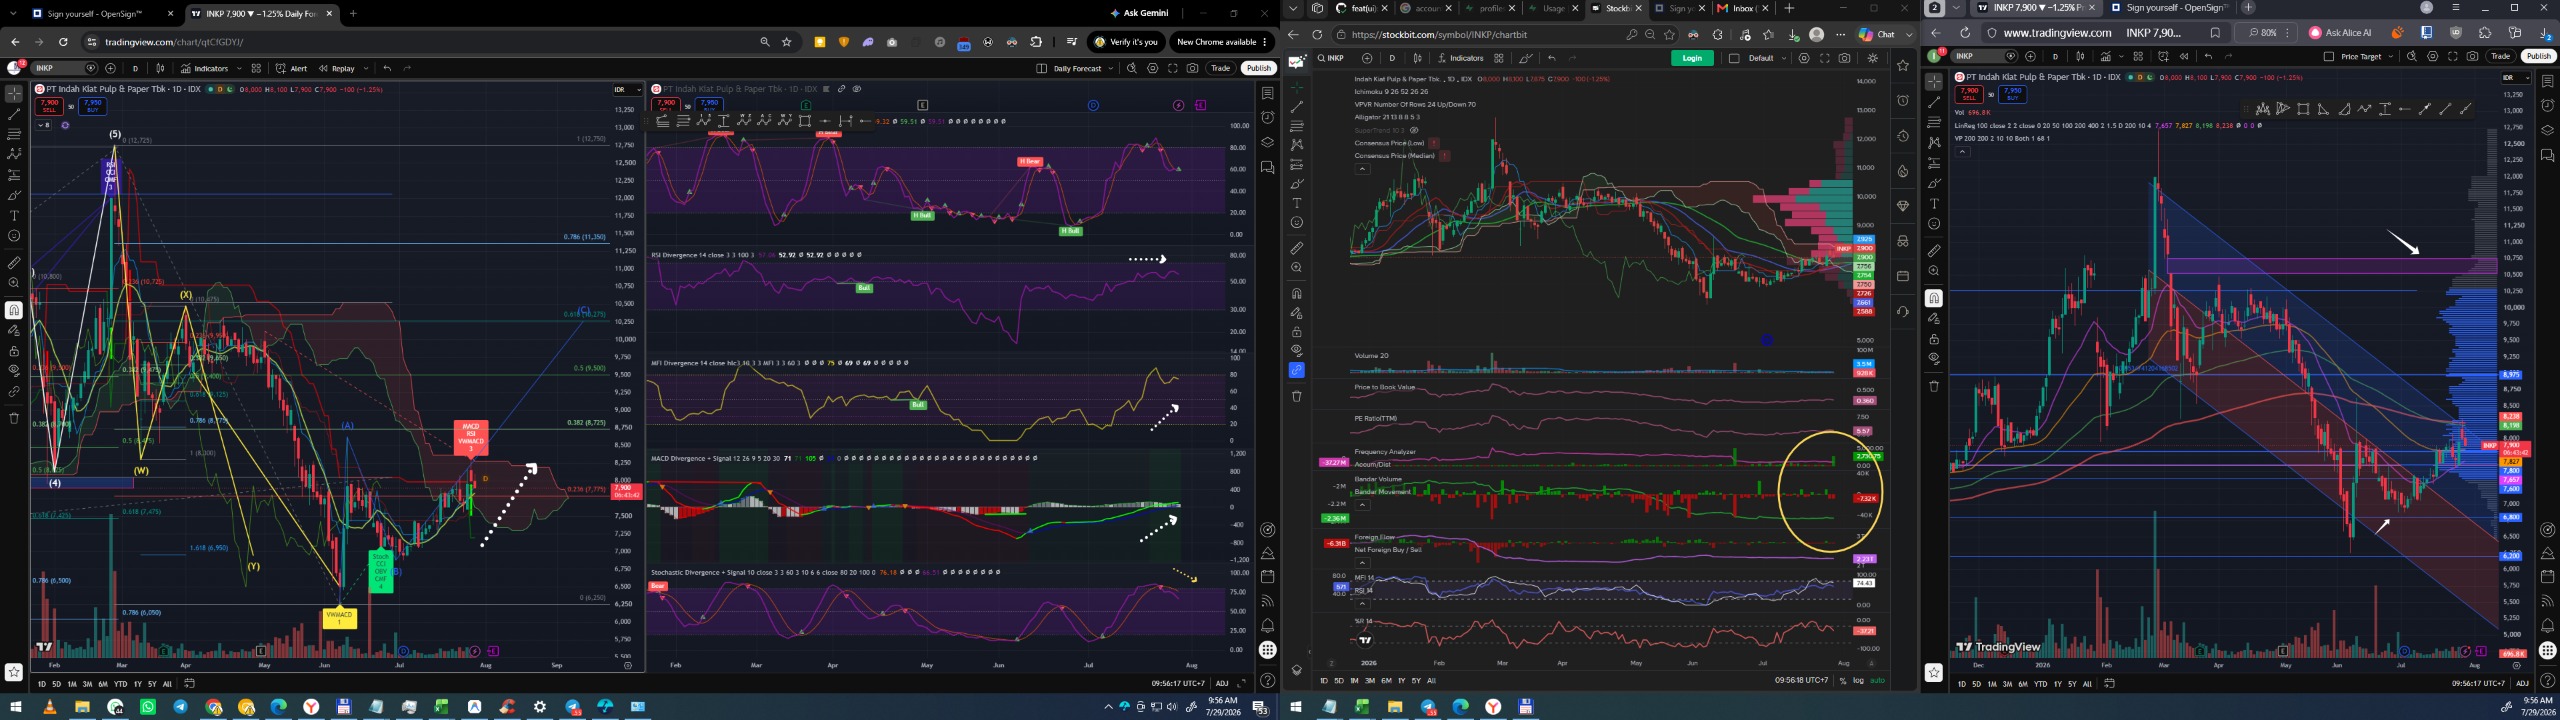
Task: Click Stockbit compare/add symbol plus icon
Action: click(1367, 59)
